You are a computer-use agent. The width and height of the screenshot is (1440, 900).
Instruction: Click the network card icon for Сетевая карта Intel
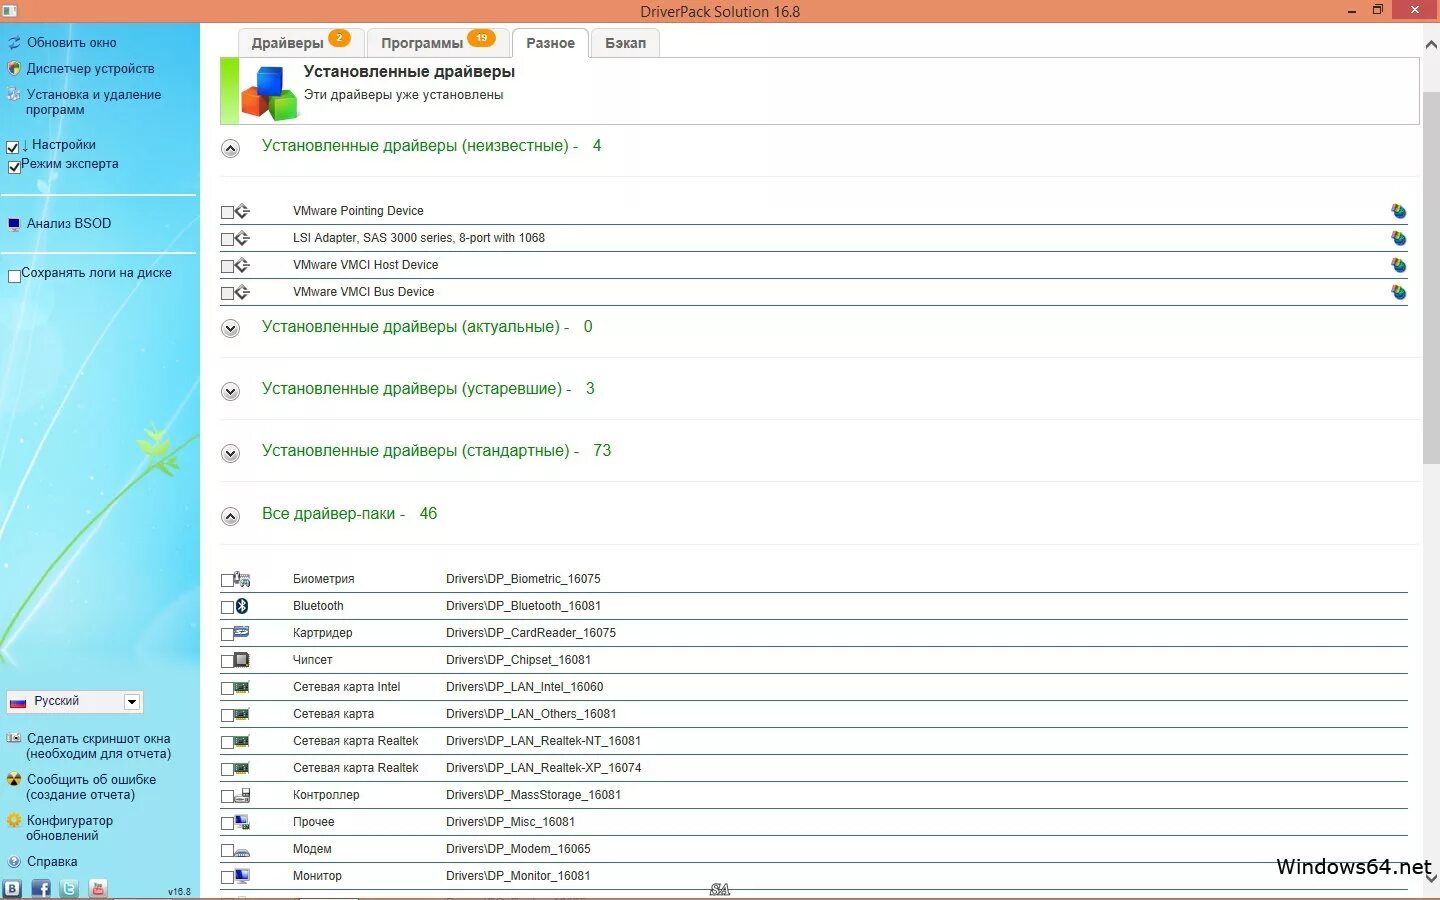[242, 687]
